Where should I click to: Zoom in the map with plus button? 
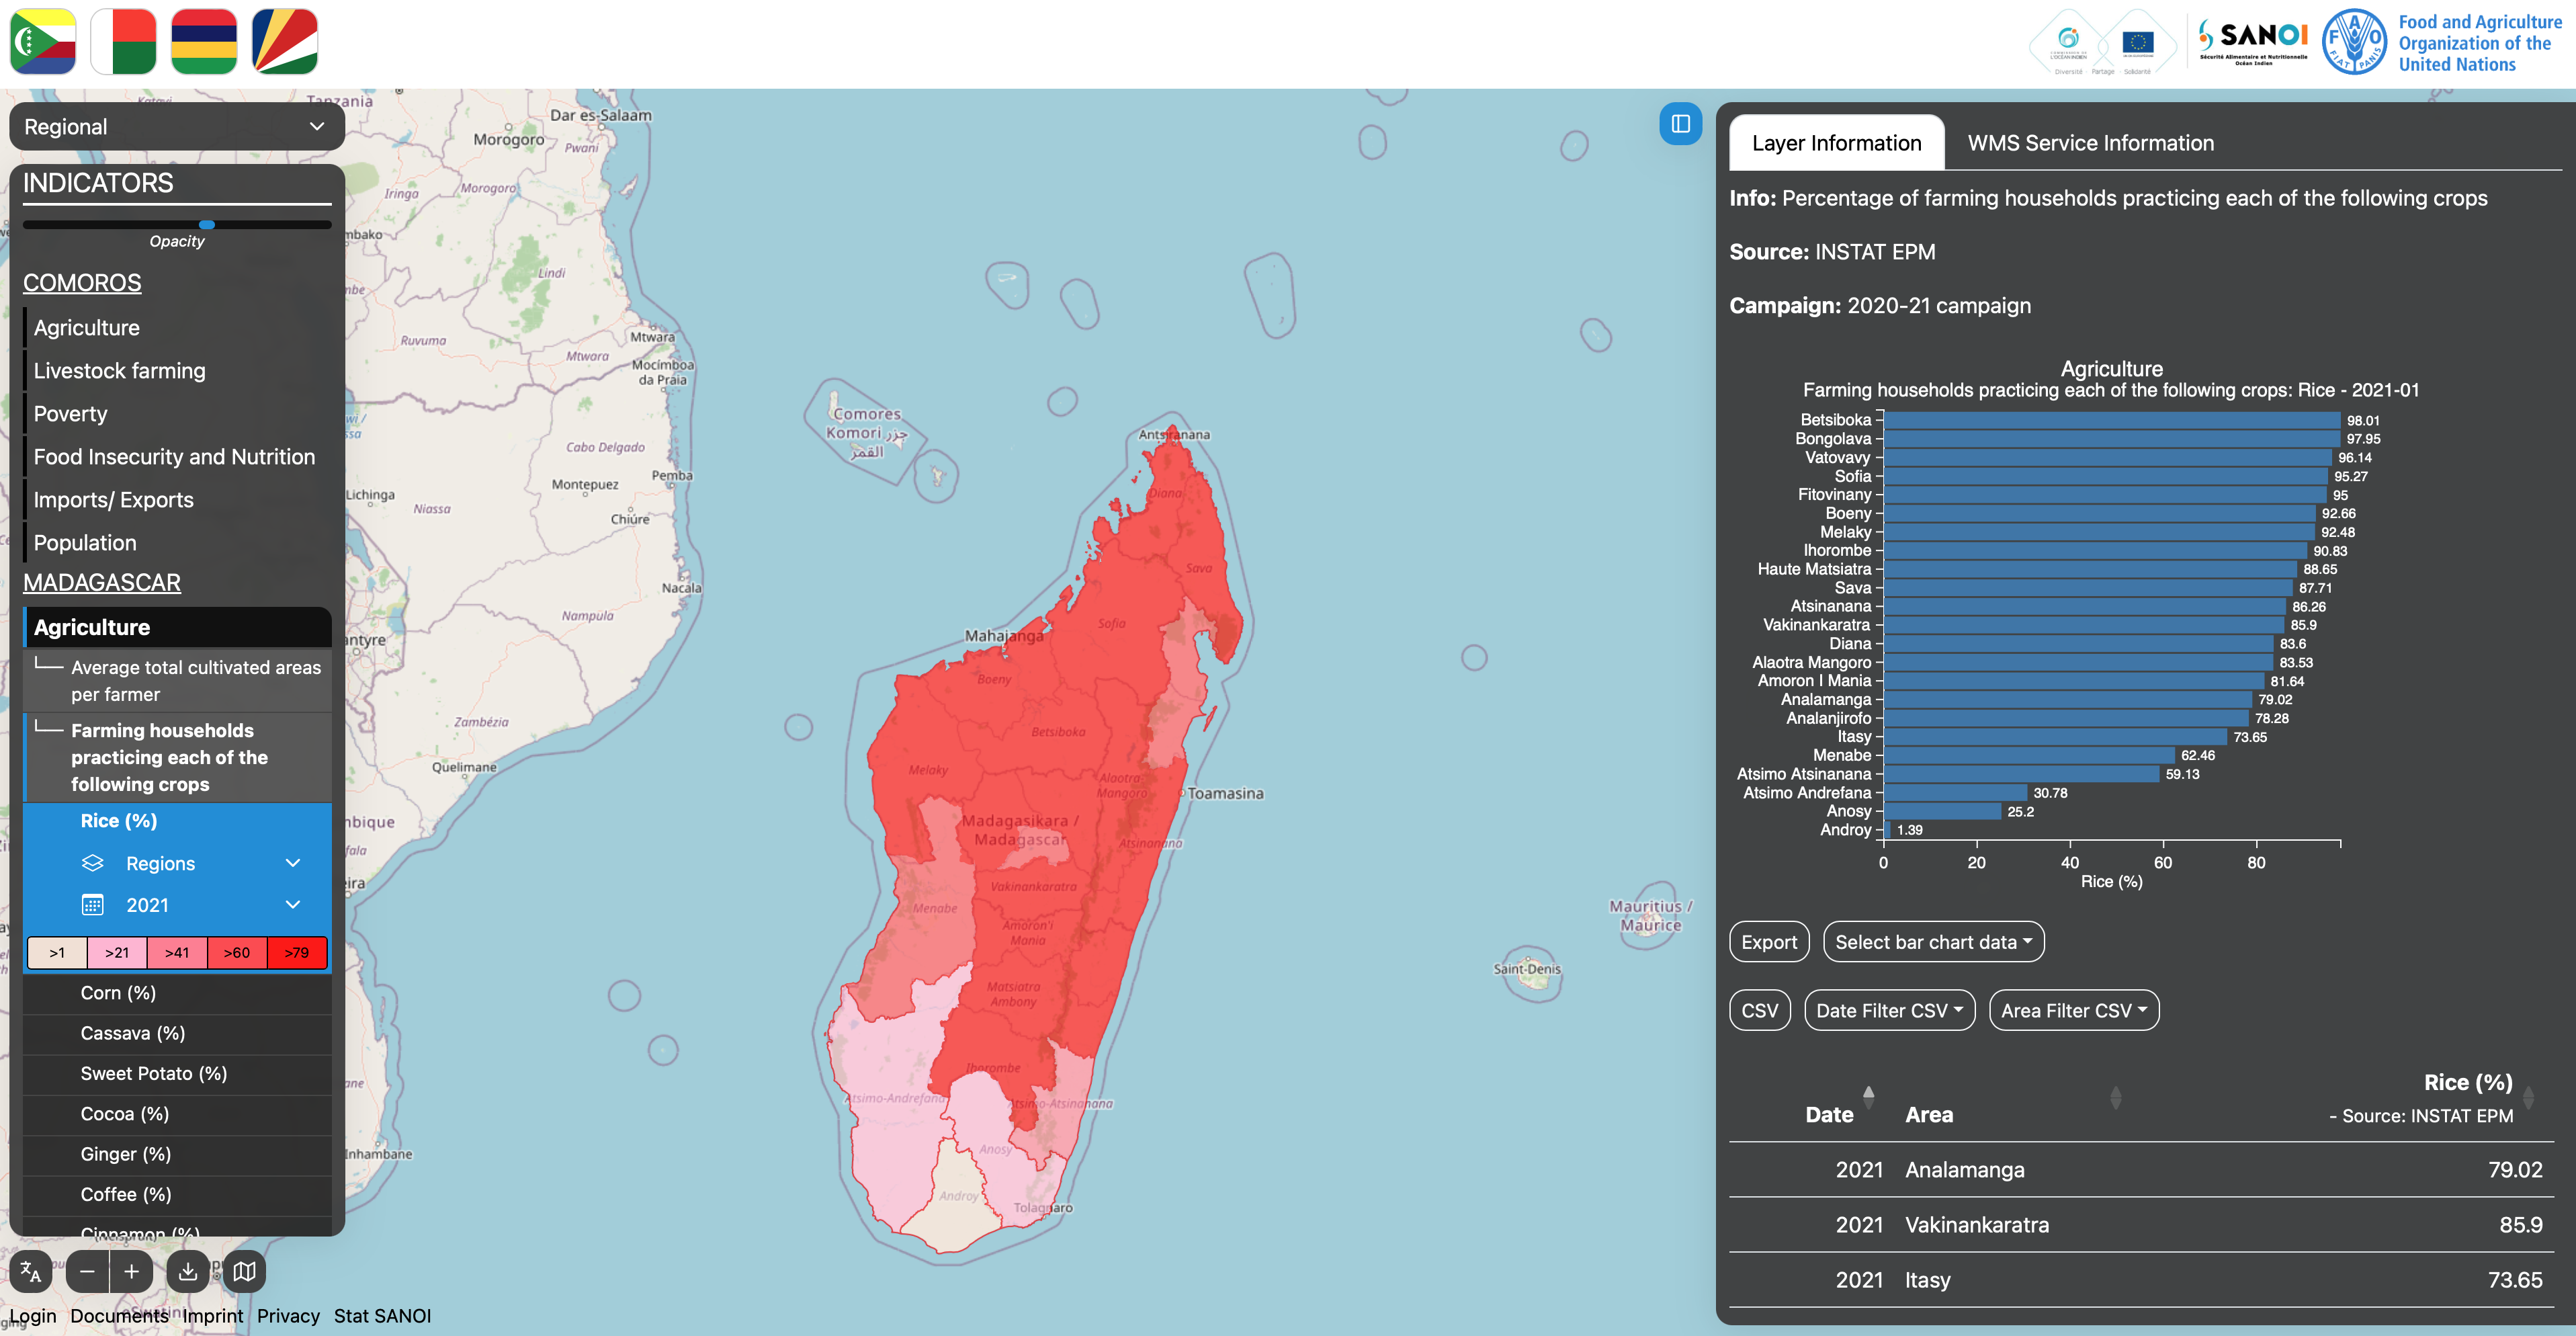(132, 1272)
